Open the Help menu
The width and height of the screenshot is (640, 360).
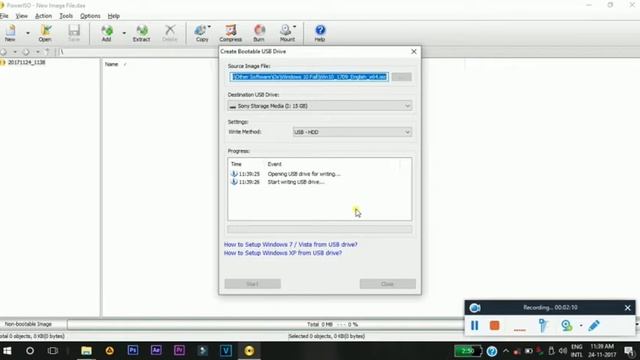(x=113, y=16)
